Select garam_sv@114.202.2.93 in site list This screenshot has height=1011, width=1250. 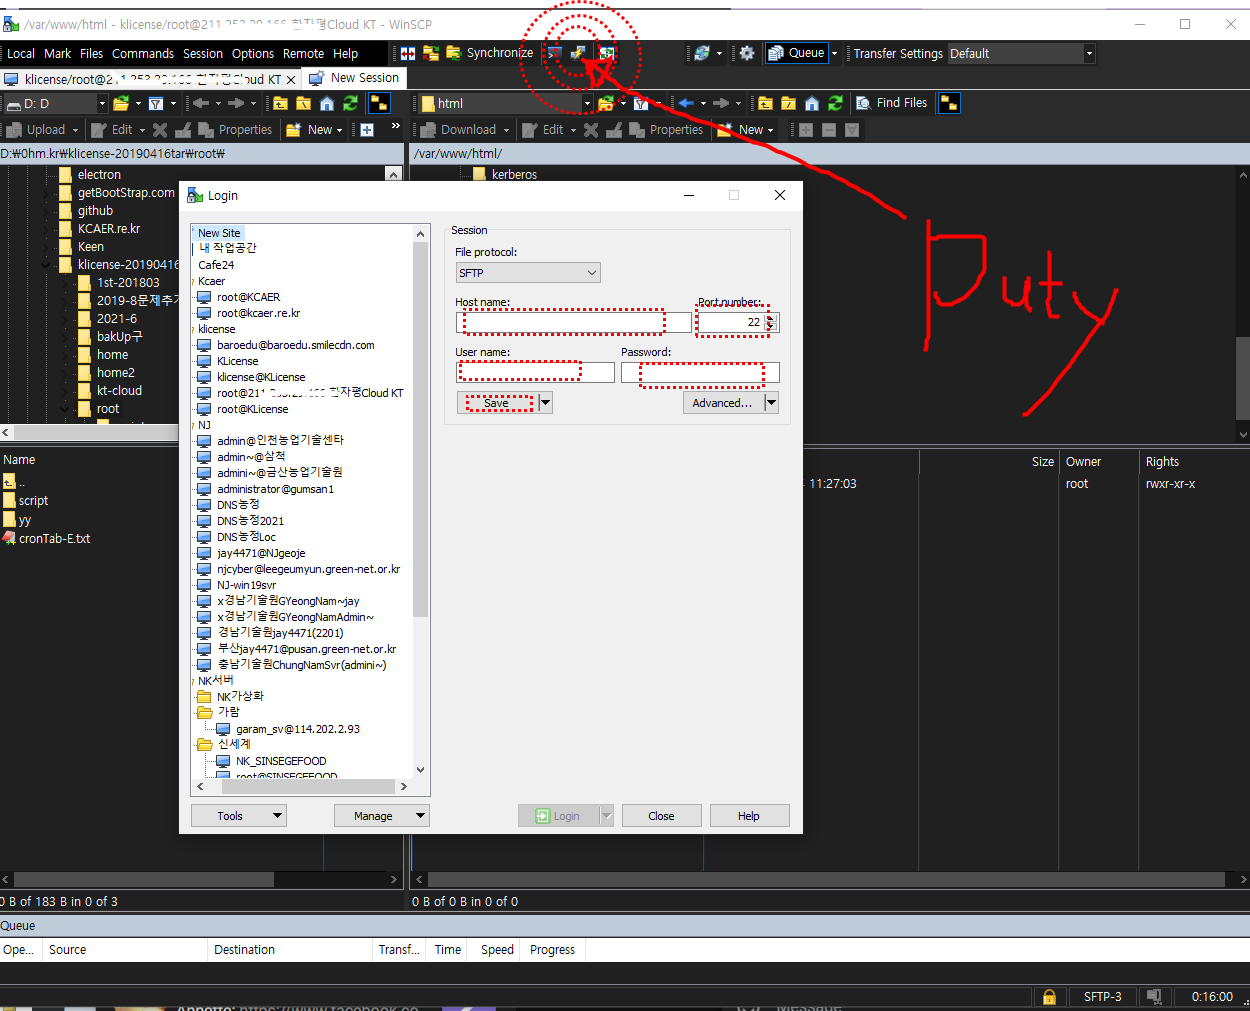click(298, 729)
